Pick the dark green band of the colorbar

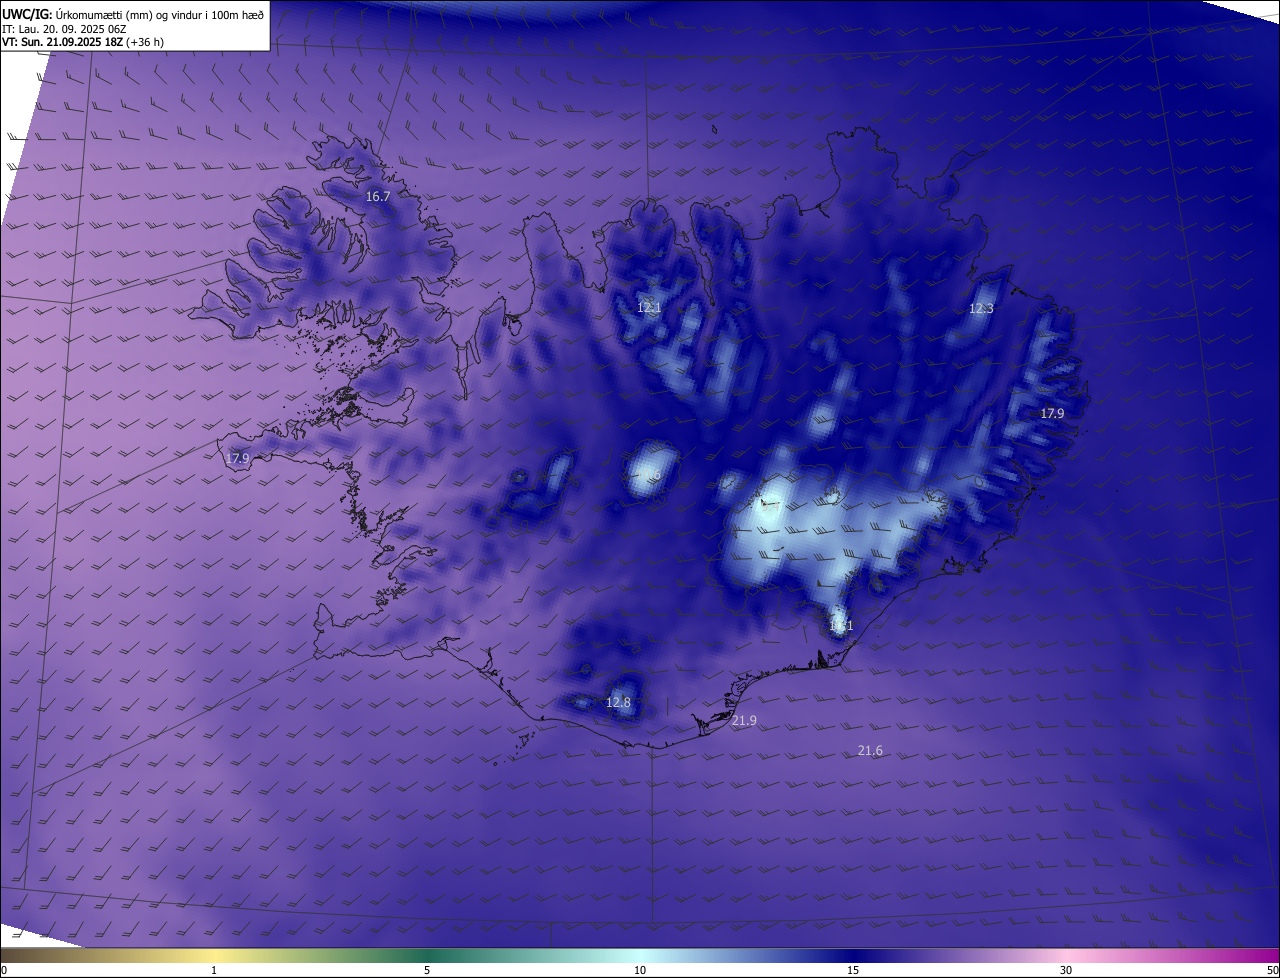pyautogui.click(x=427, y=955)
